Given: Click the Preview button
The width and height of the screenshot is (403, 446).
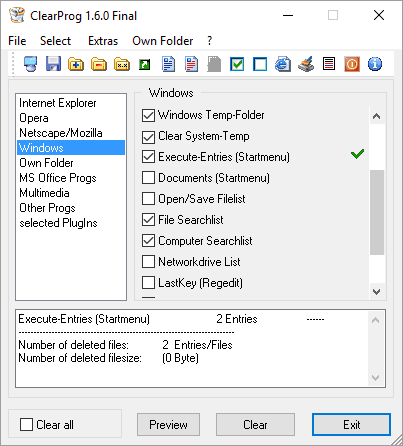Looking at the screenshot, I should (x=168, y=425).
